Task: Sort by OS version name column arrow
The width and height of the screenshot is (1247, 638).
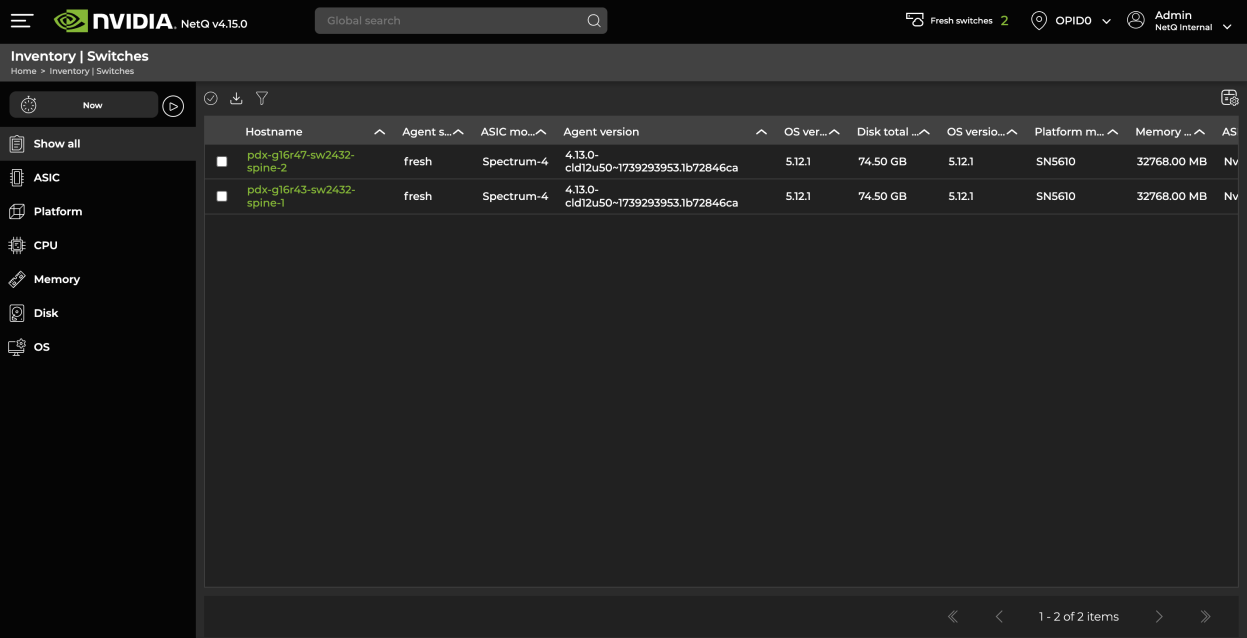Action: pos(834,132)
